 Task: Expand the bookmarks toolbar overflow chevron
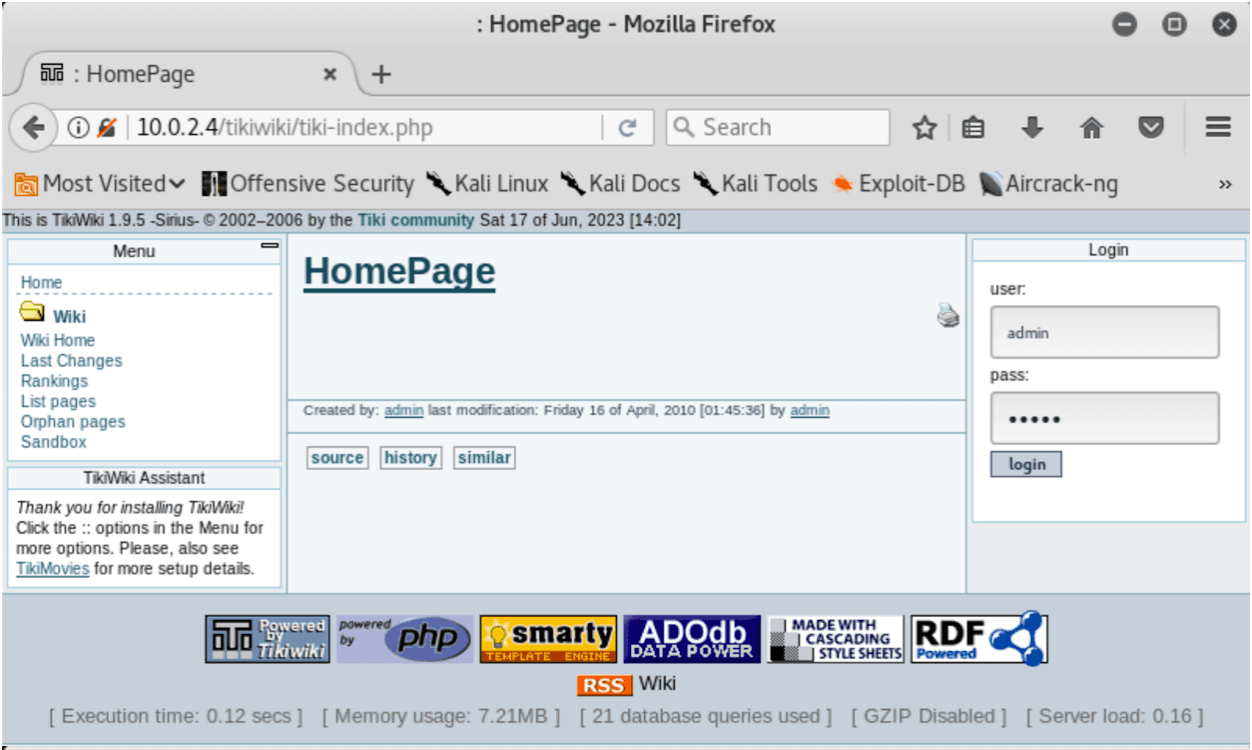pos(1225,184)
